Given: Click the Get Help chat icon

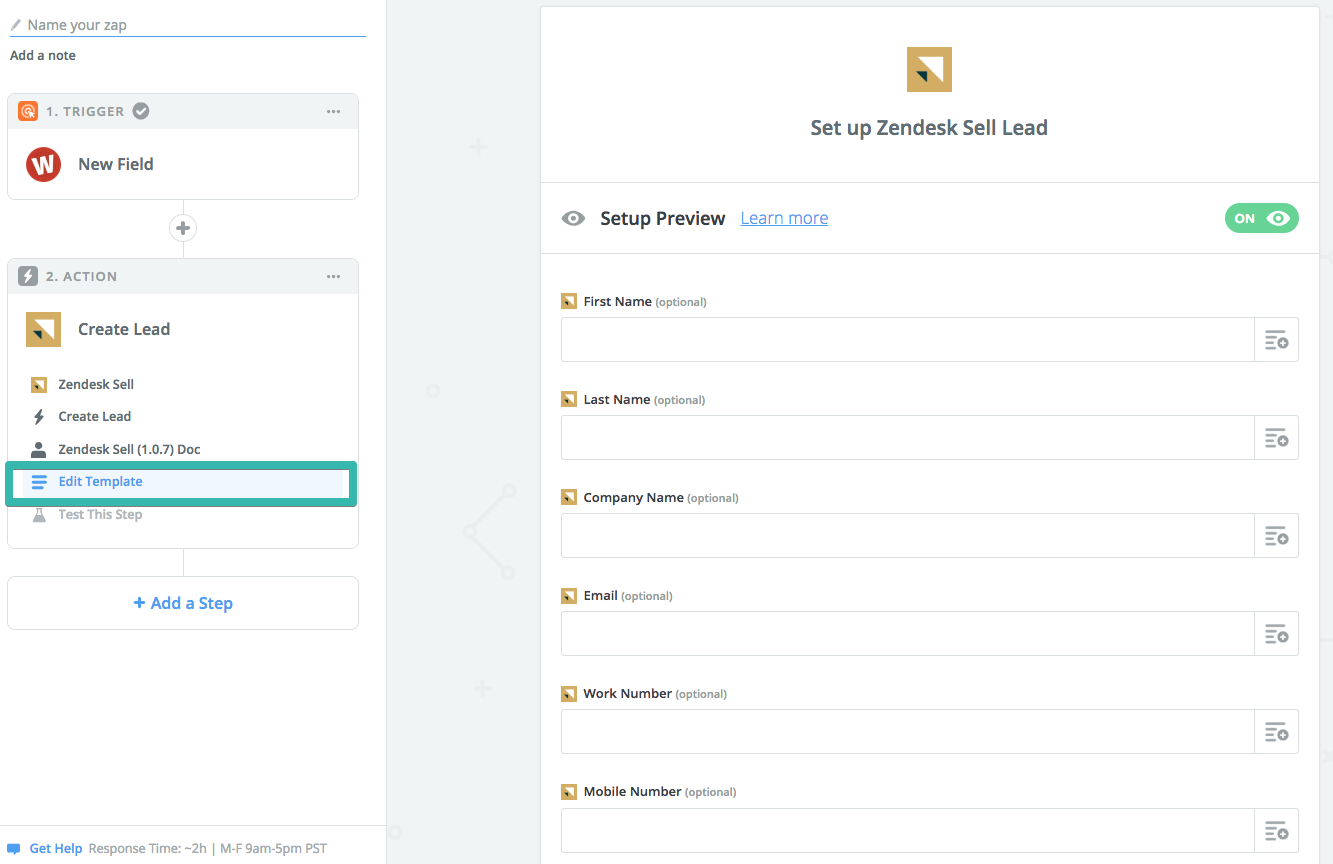Looking at the screenshot, I should click(14, 849).
